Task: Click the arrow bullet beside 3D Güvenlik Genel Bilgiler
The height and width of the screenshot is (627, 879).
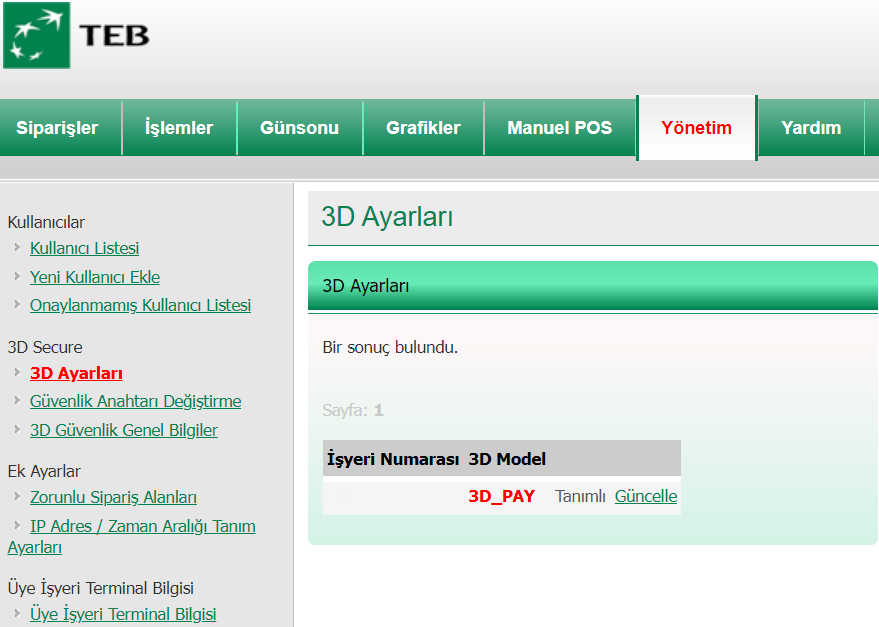Action: (17, 429)
